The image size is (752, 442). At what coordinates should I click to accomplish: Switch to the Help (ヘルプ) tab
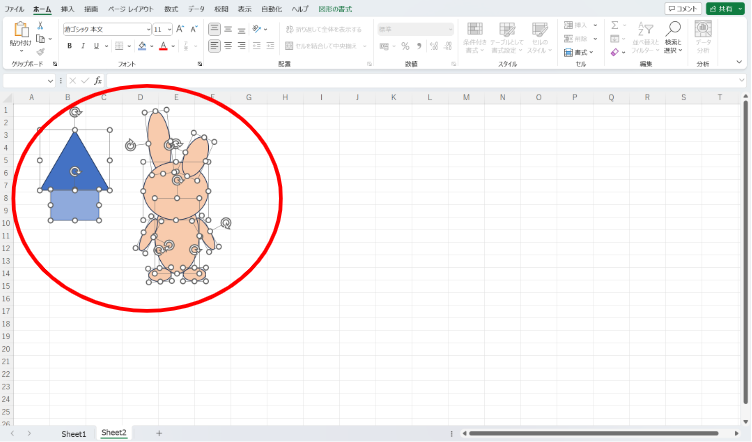pyautogui.click(x=300, y=9)
